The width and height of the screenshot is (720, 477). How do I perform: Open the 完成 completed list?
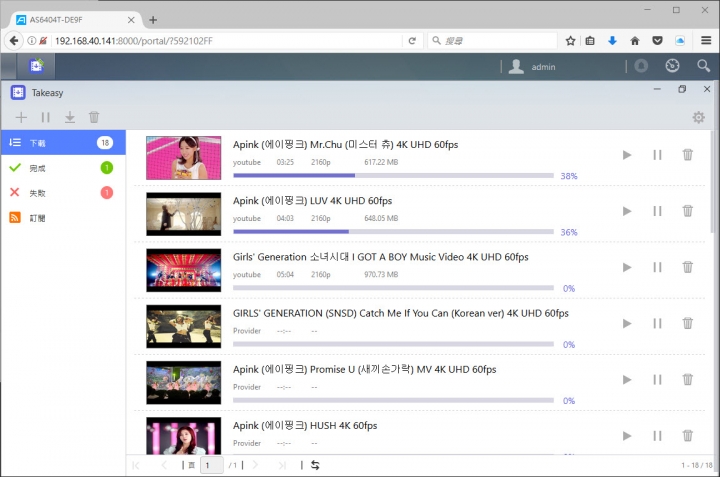tap(63, 168)
